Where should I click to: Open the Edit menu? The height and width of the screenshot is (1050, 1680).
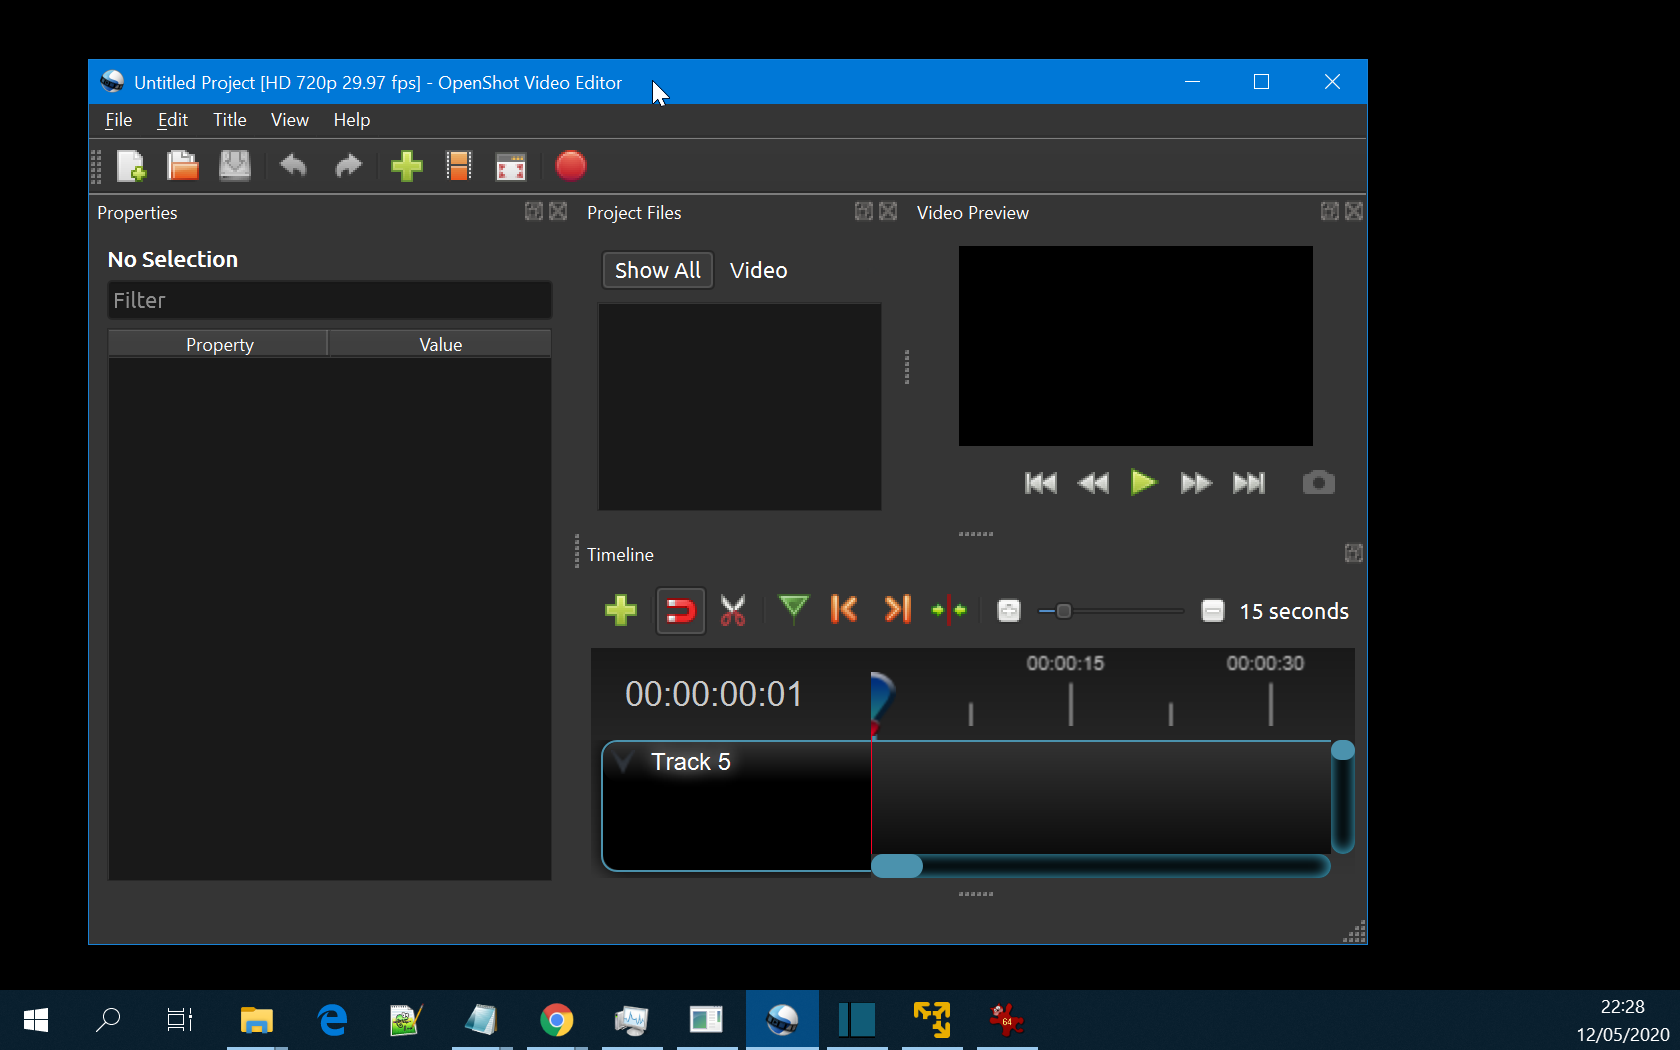172,120
